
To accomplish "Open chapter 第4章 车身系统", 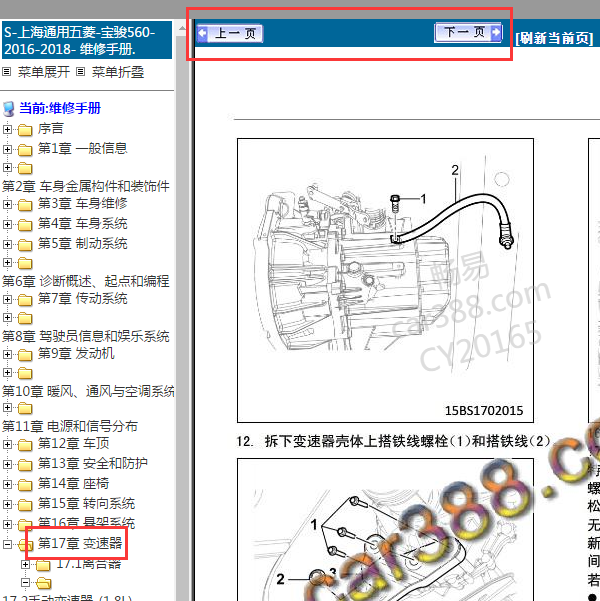I will 82,223.
